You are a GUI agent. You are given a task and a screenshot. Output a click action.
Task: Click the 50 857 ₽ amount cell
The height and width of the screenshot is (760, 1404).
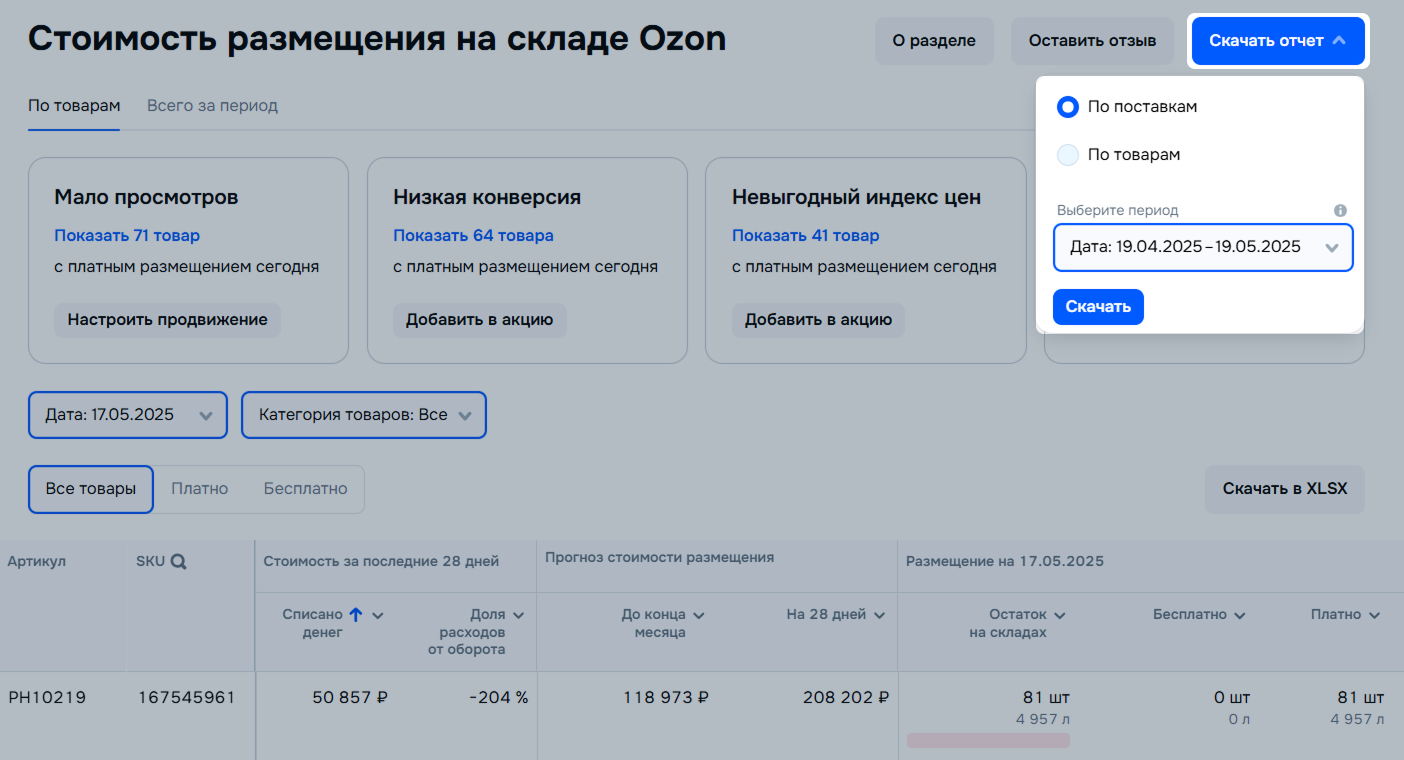[x=350, y=698]
